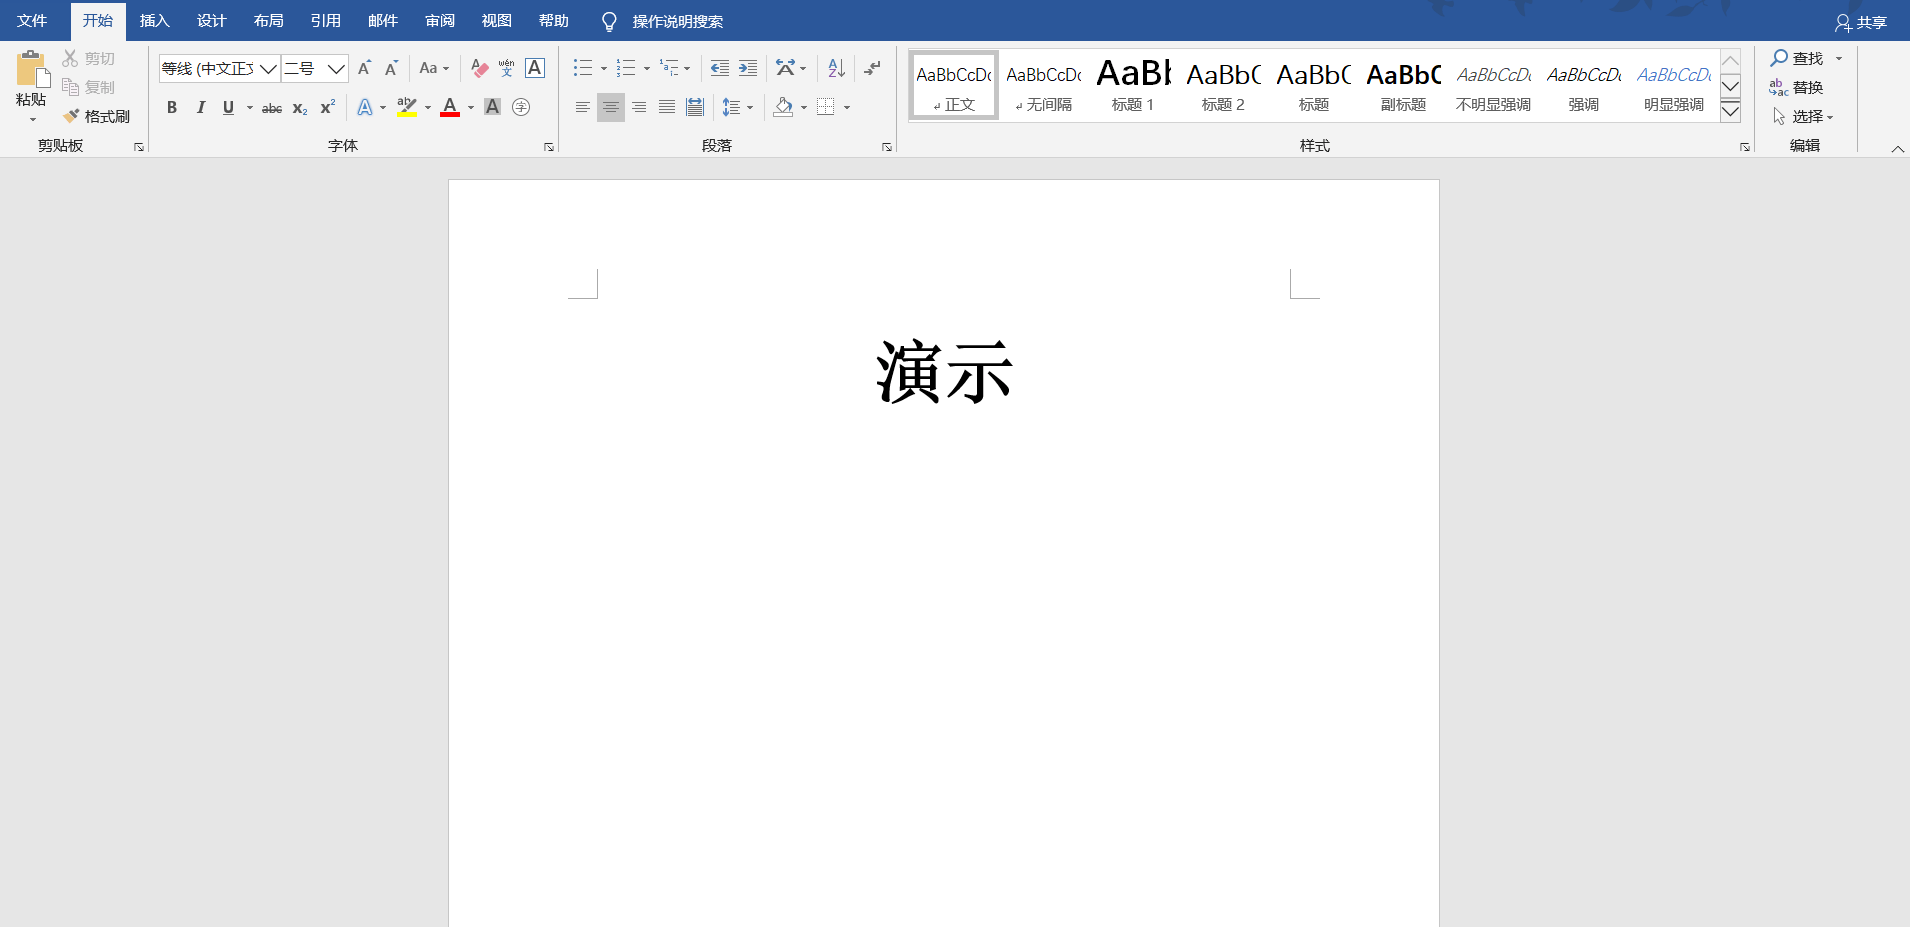This screenshot has height=927, width=1910.
Task: Click the bulleted list icon
Action: point(583,68)
